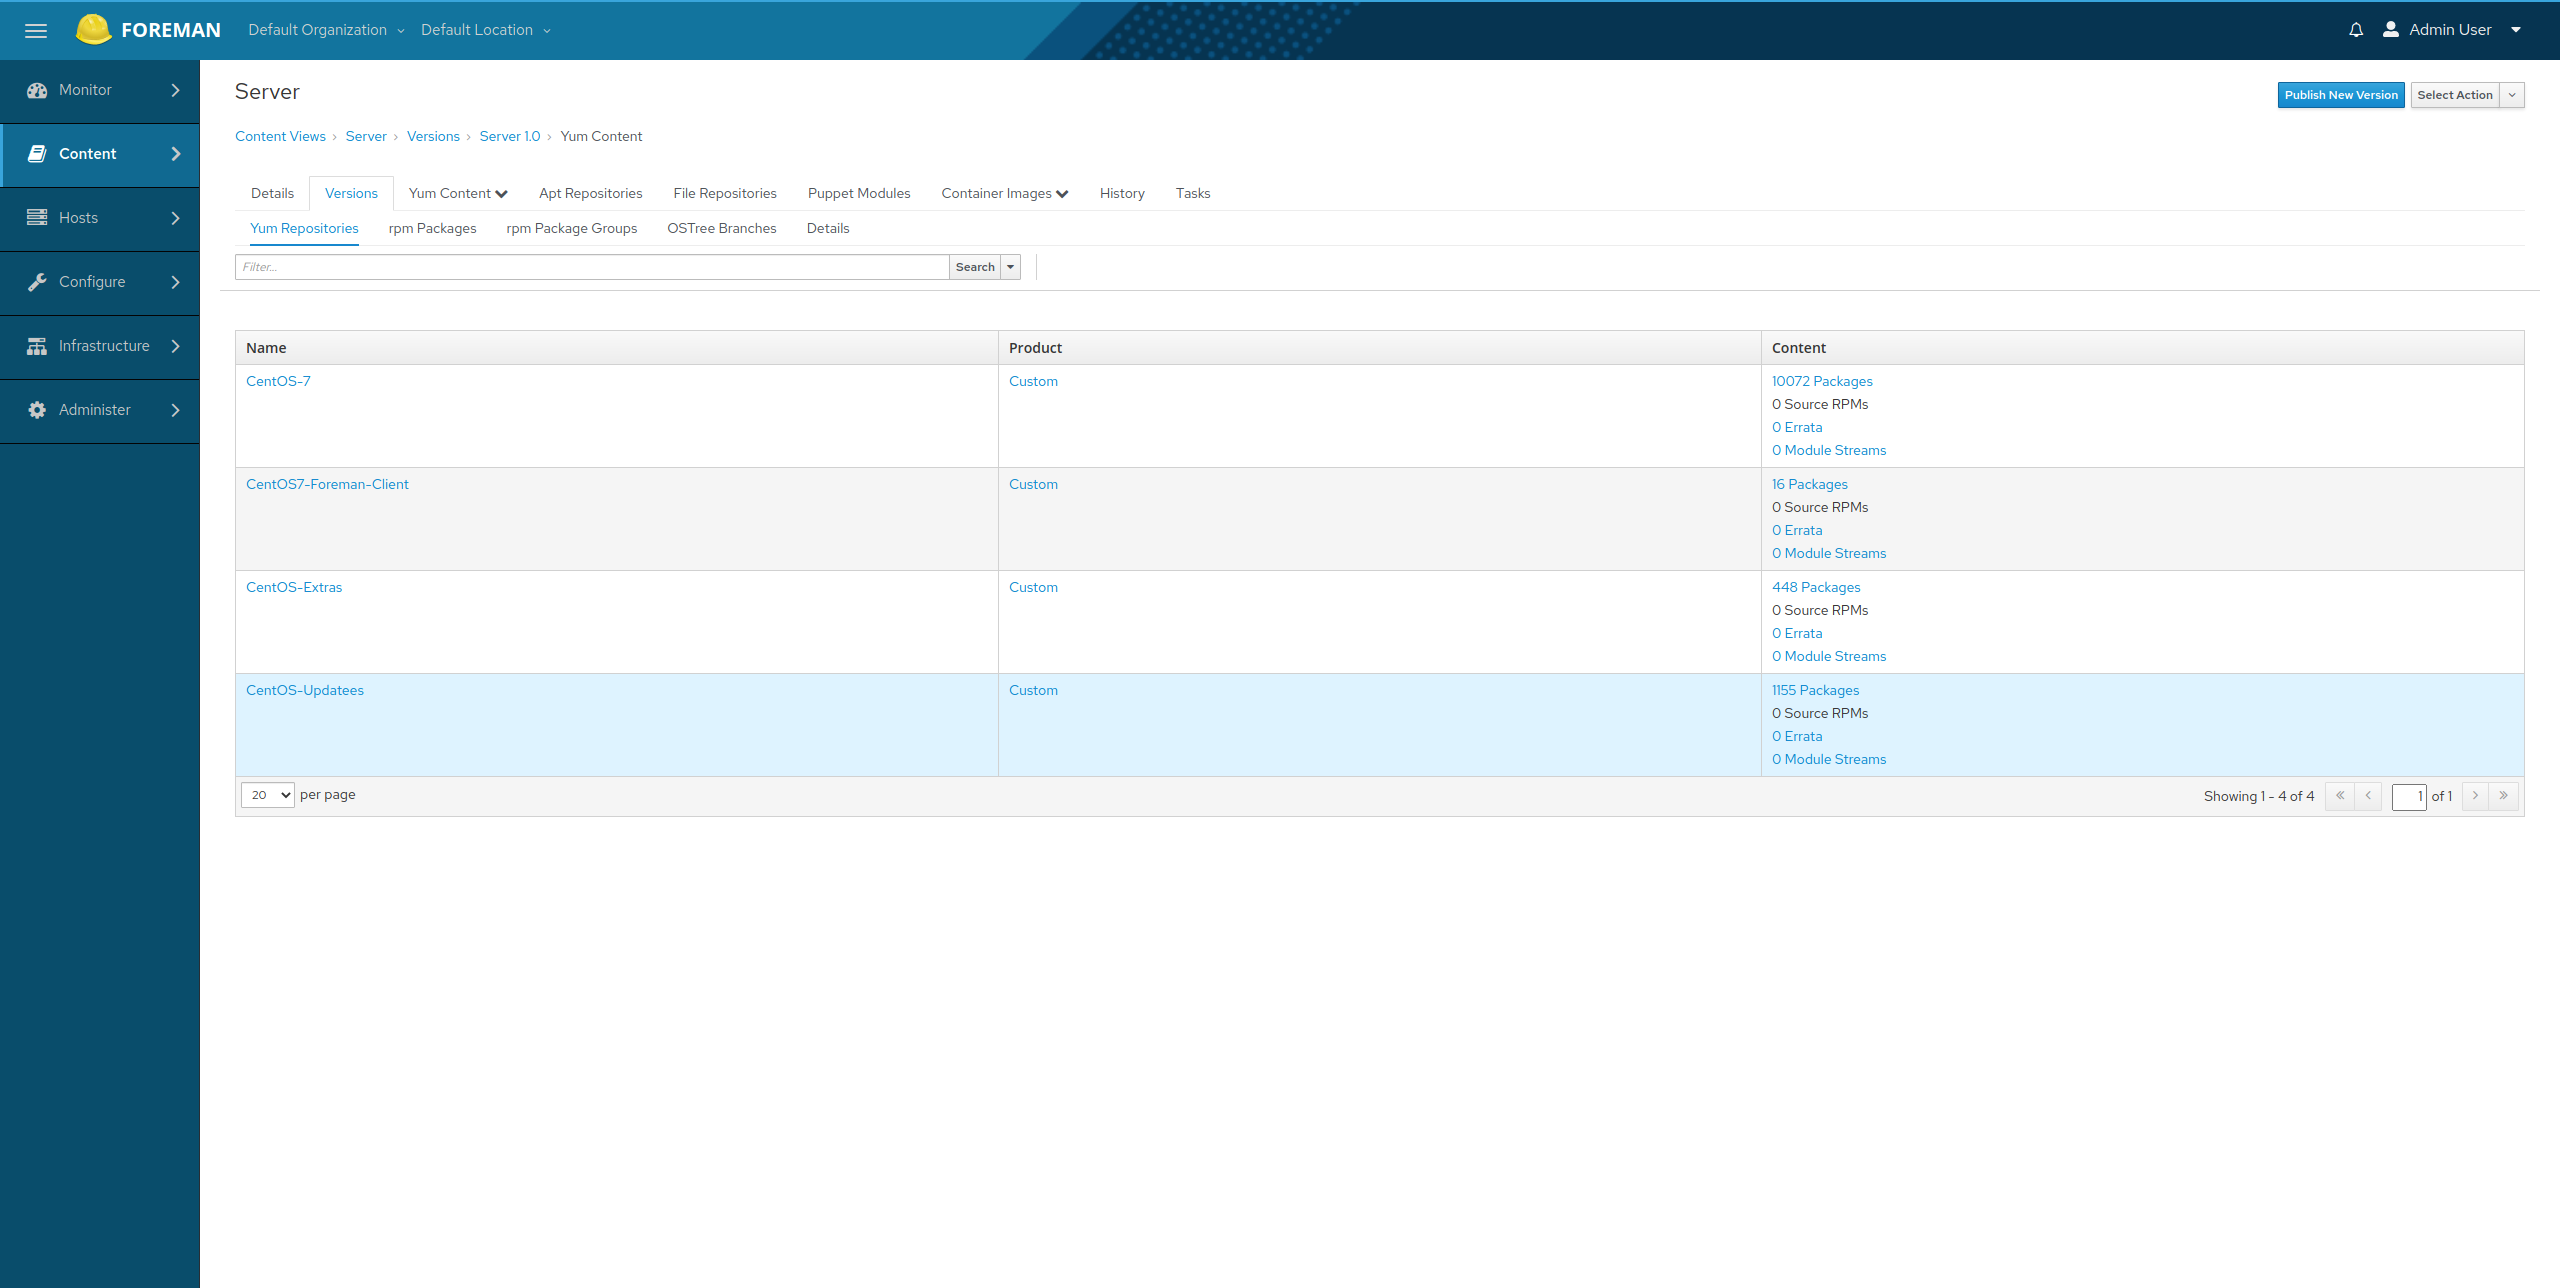Viewport: 2560px width, 1288px height.
Task: Open Content Views breadcrumb link
Action: 280,136
